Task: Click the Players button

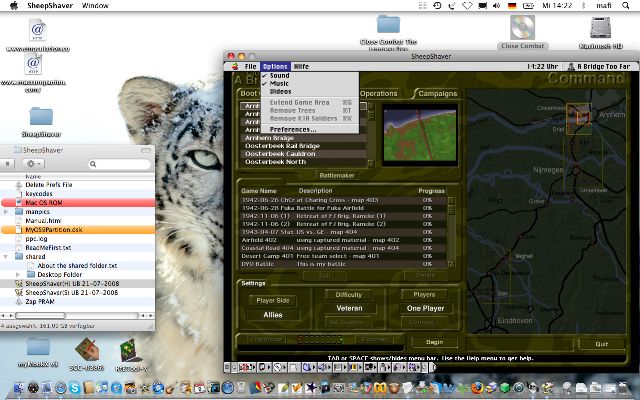Action: 424,295
